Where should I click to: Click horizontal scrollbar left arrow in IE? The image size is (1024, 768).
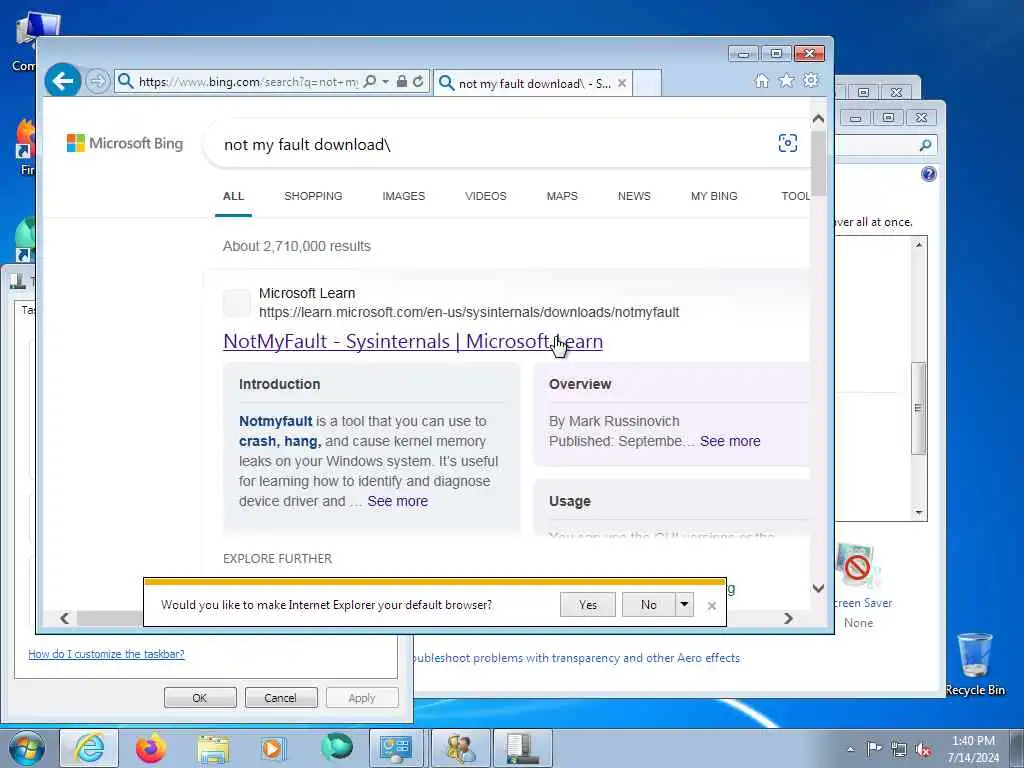pyautogui.click(x=64, y=618)
